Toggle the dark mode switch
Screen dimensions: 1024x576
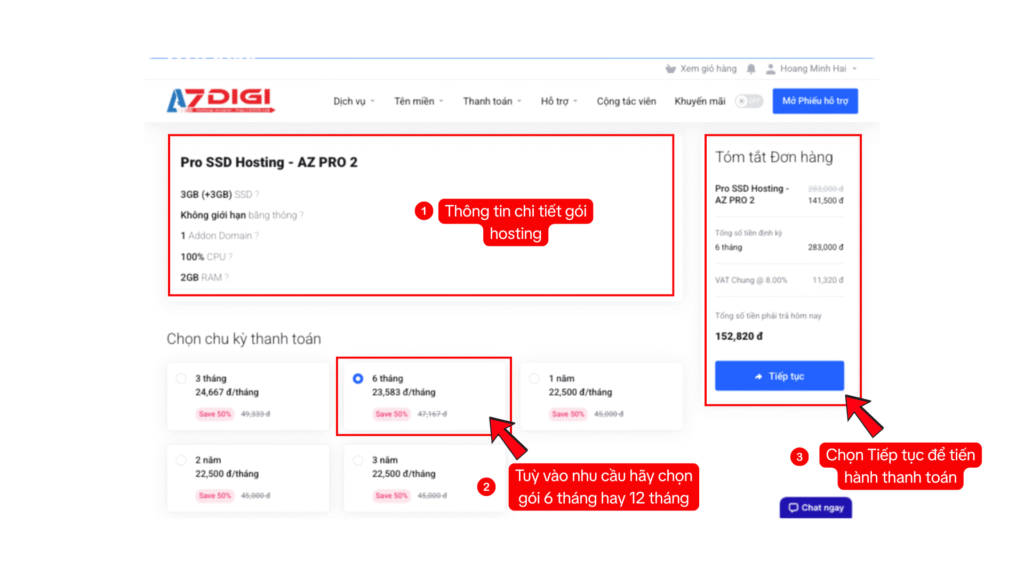[748, 101]
